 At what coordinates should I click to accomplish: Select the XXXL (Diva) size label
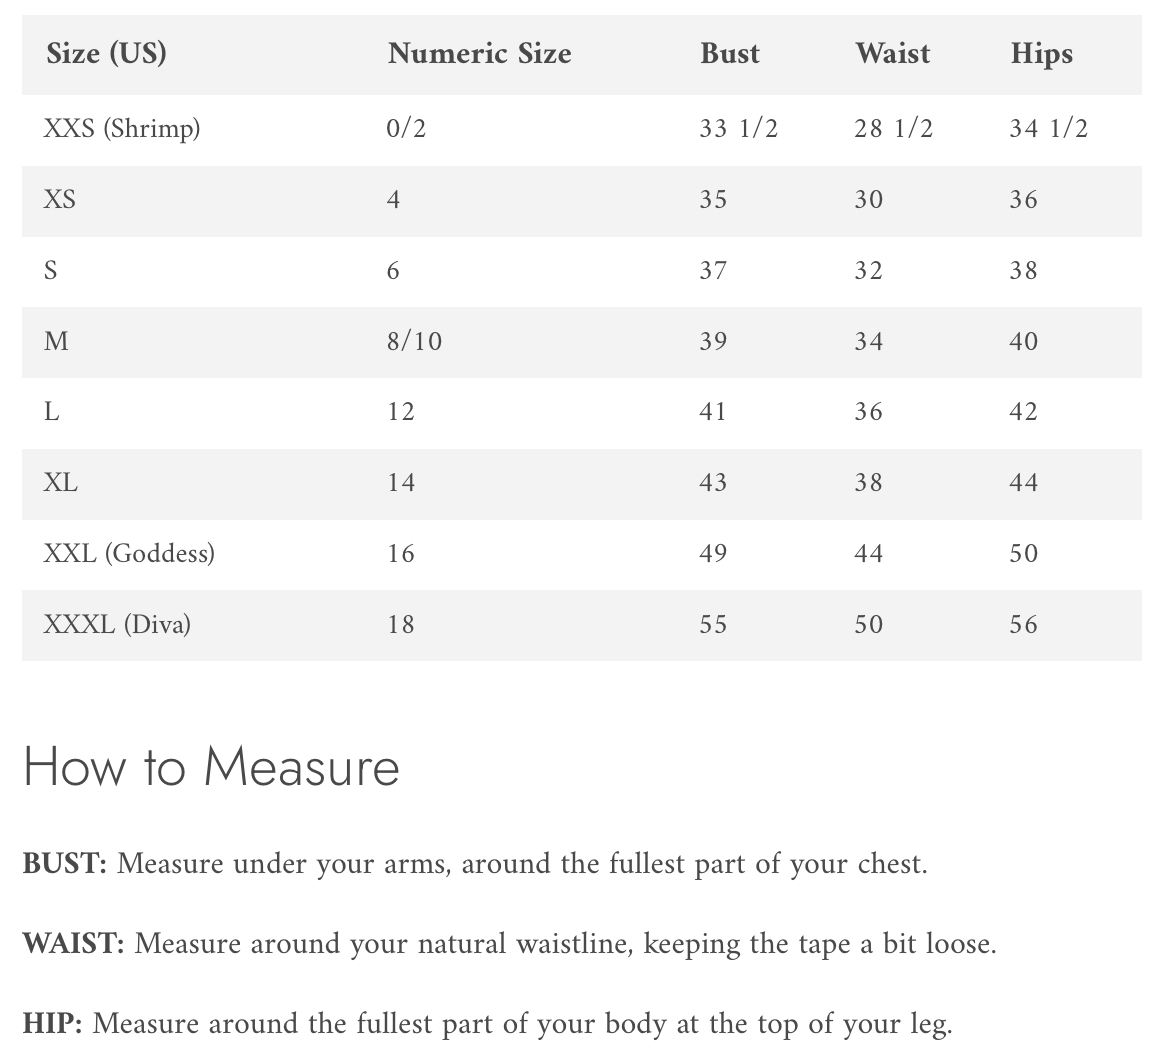click(x=117, y=625)
